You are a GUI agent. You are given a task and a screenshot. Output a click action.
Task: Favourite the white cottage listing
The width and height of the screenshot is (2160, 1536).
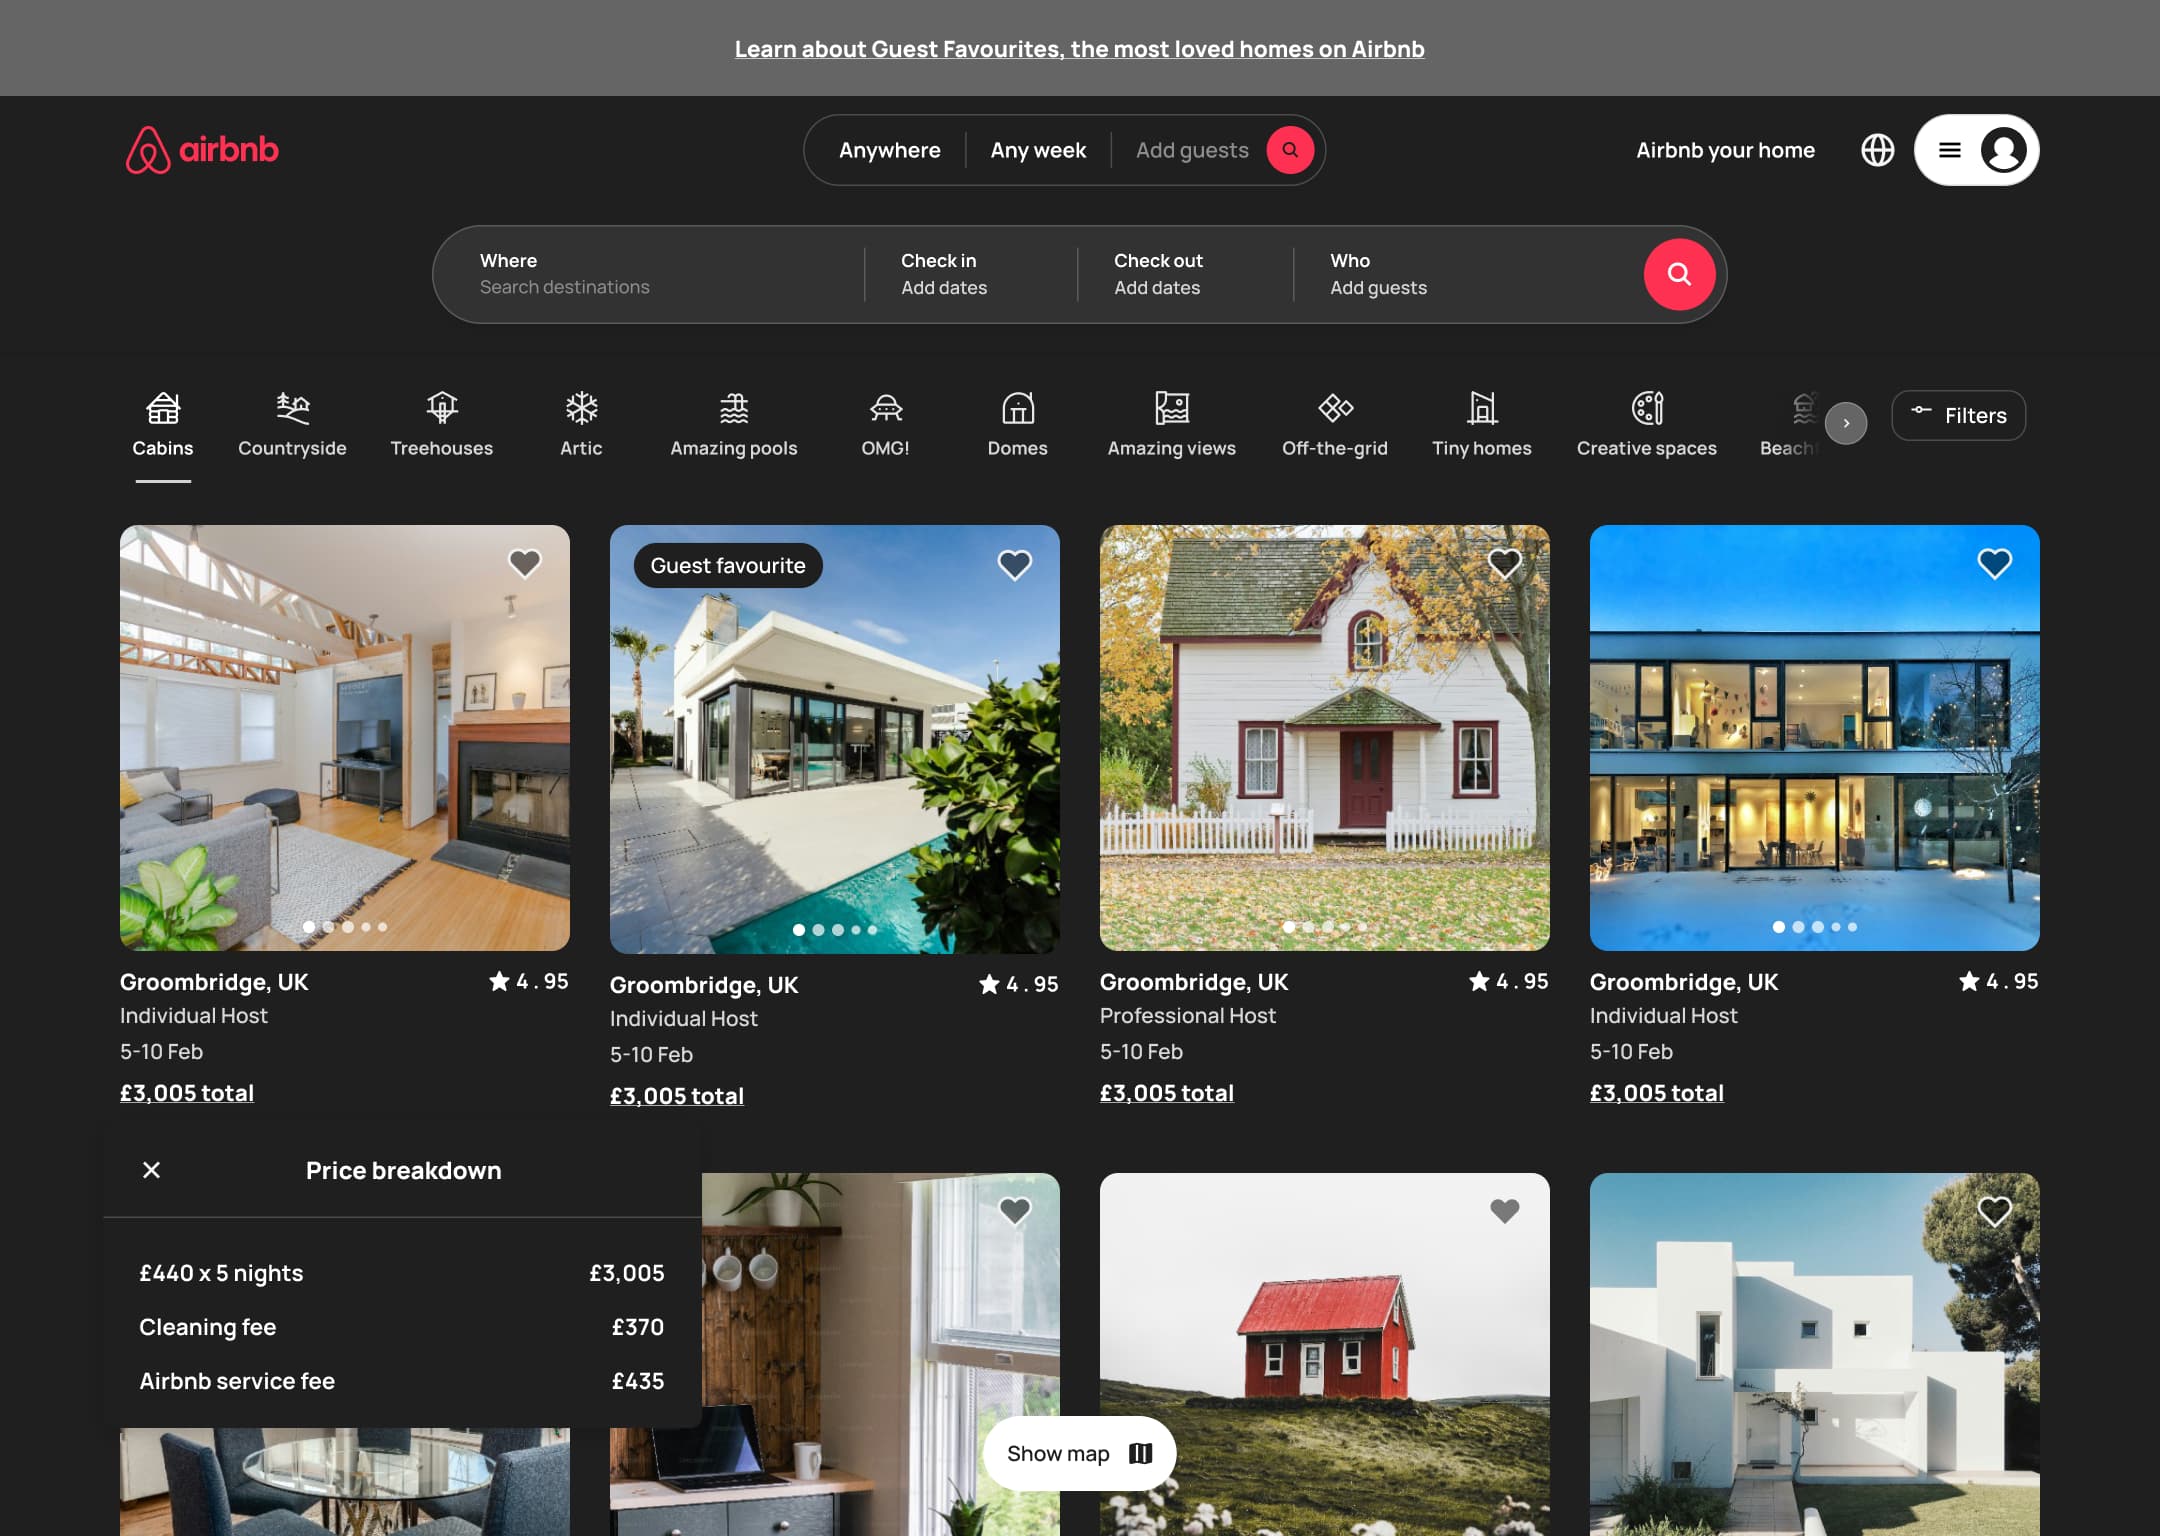coord(1504,564)
